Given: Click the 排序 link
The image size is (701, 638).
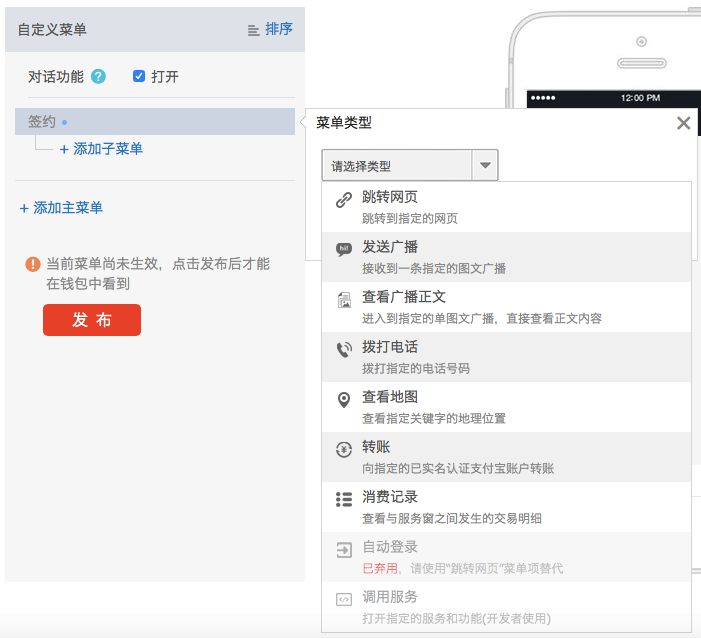Looking at the screenshot, I should coord(279,29).
